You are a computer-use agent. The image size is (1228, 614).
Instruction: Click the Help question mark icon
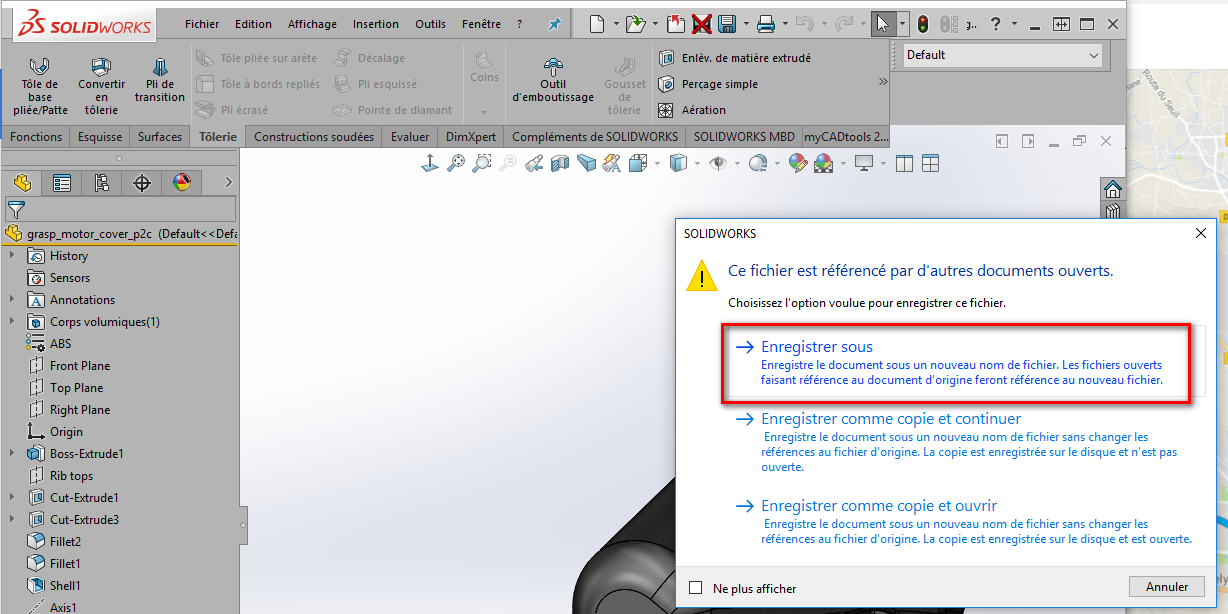tap(996, 24)
